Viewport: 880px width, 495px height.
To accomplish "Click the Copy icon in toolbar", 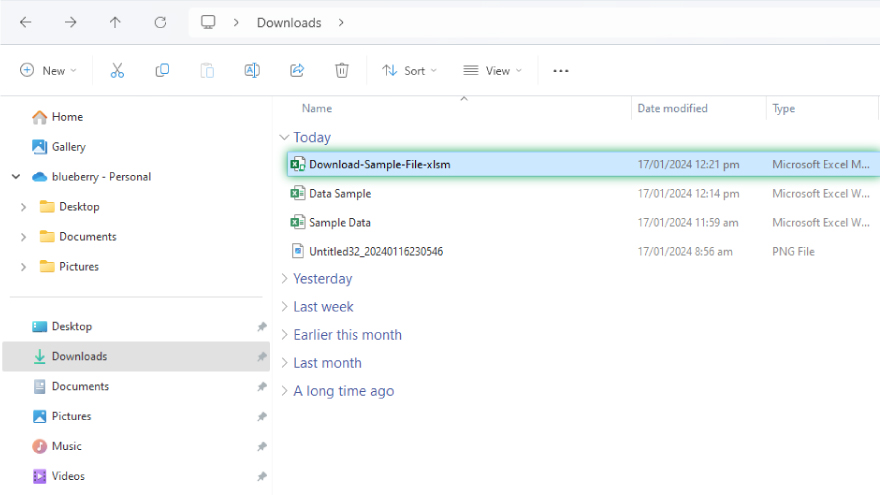I will tap(162, 71).
